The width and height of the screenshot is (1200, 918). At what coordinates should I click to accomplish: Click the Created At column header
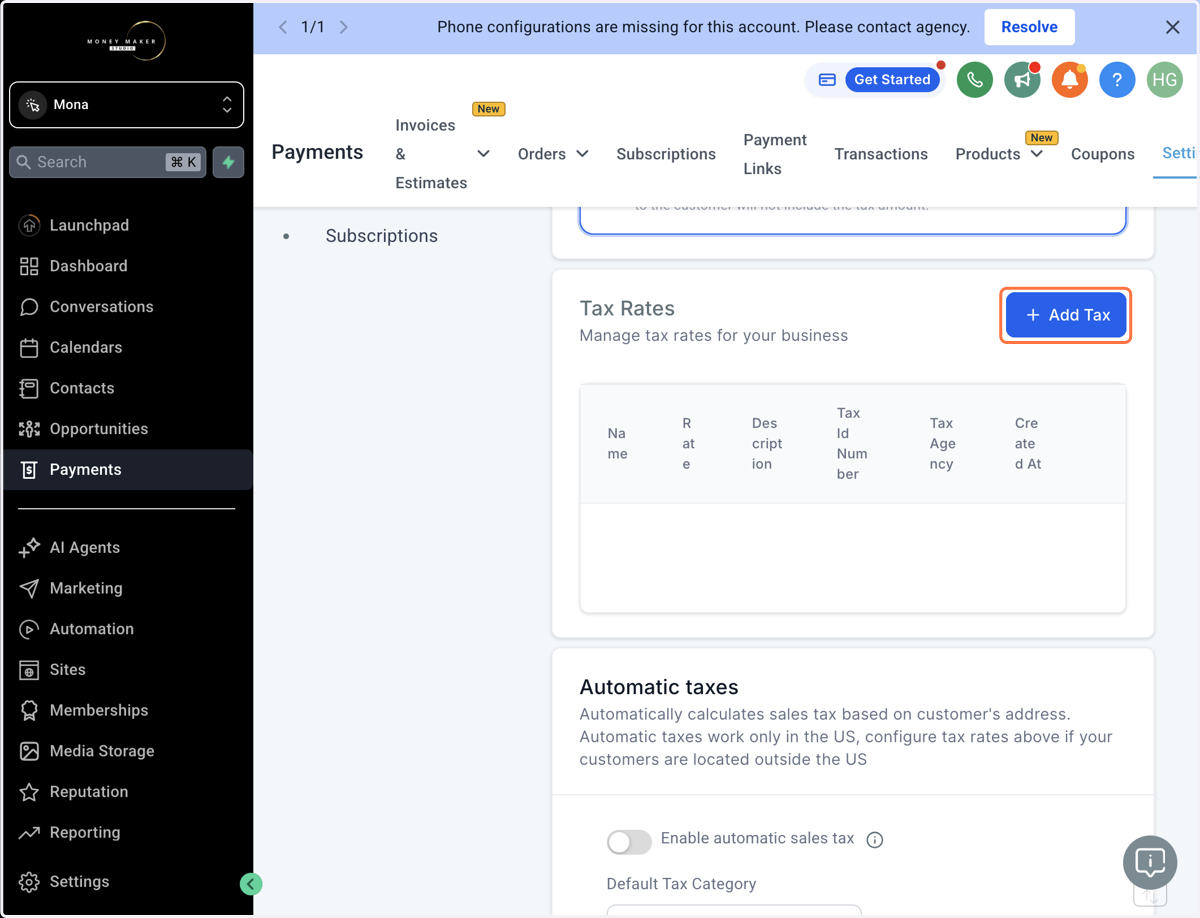(1028, 444)
